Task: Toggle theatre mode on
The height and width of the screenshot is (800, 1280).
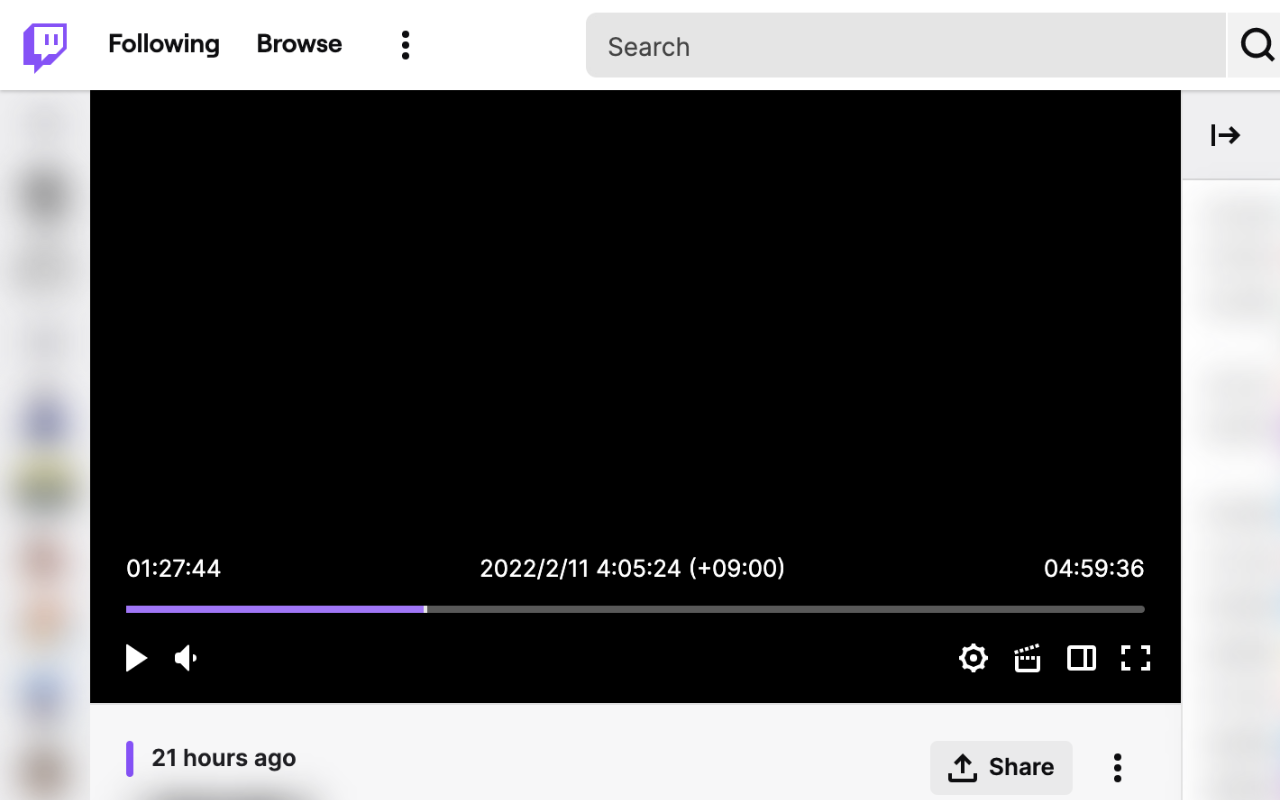Action: (x=1081, y=658)
